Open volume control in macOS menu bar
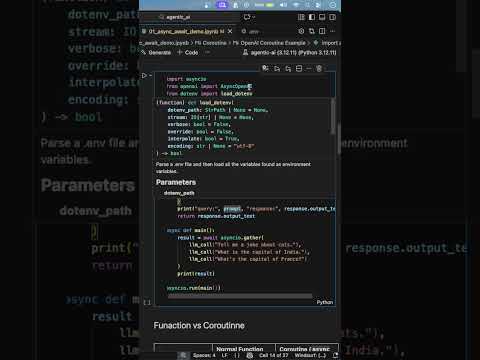 point(283,5)
